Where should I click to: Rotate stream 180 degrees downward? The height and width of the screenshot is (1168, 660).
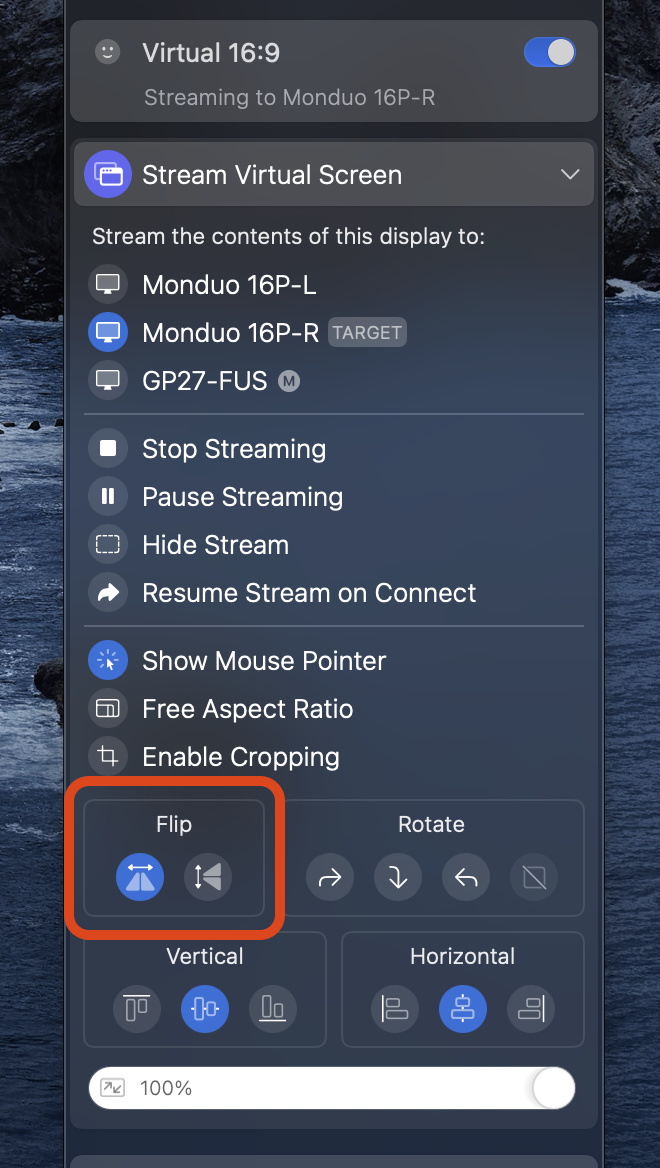(x=398, y=877)
